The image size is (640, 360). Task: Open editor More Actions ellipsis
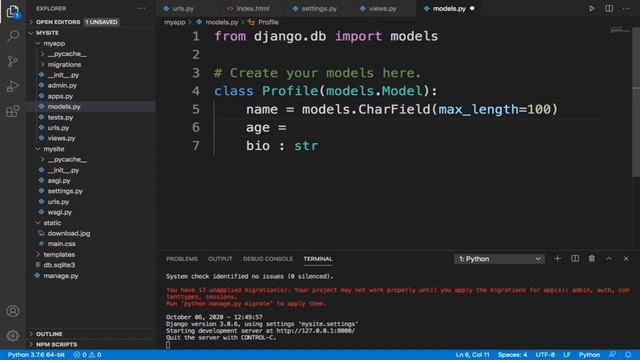click(x=626, y=9)
